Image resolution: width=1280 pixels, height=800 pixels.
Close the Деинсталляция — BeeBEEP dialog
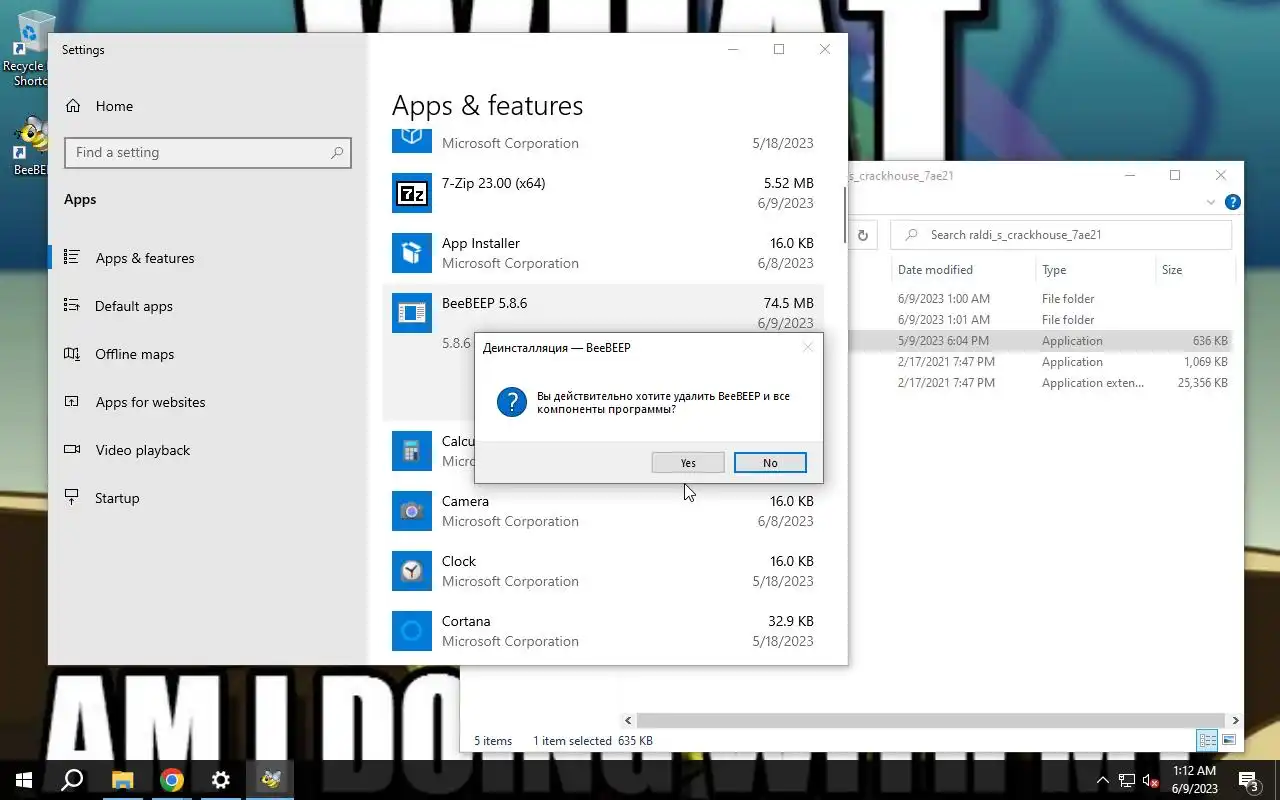coord(808,347)
